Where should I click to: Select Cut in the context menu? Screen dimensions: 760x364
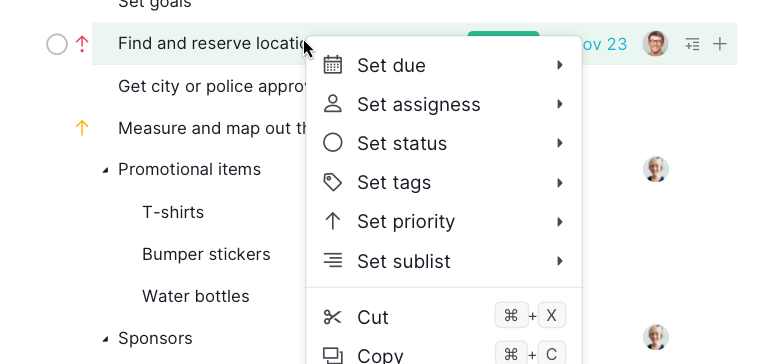[x=444, y=317]
